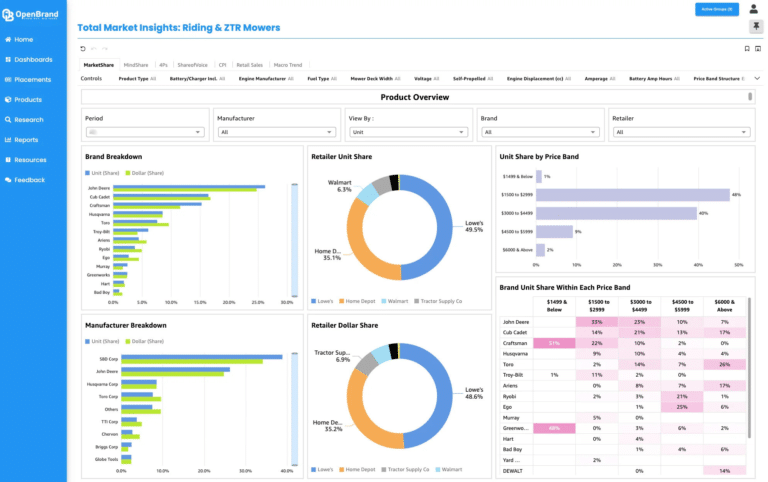This screenshot has width=768, height=482.
Task: Click the OpenBrand logo
Action: point(30,15)
